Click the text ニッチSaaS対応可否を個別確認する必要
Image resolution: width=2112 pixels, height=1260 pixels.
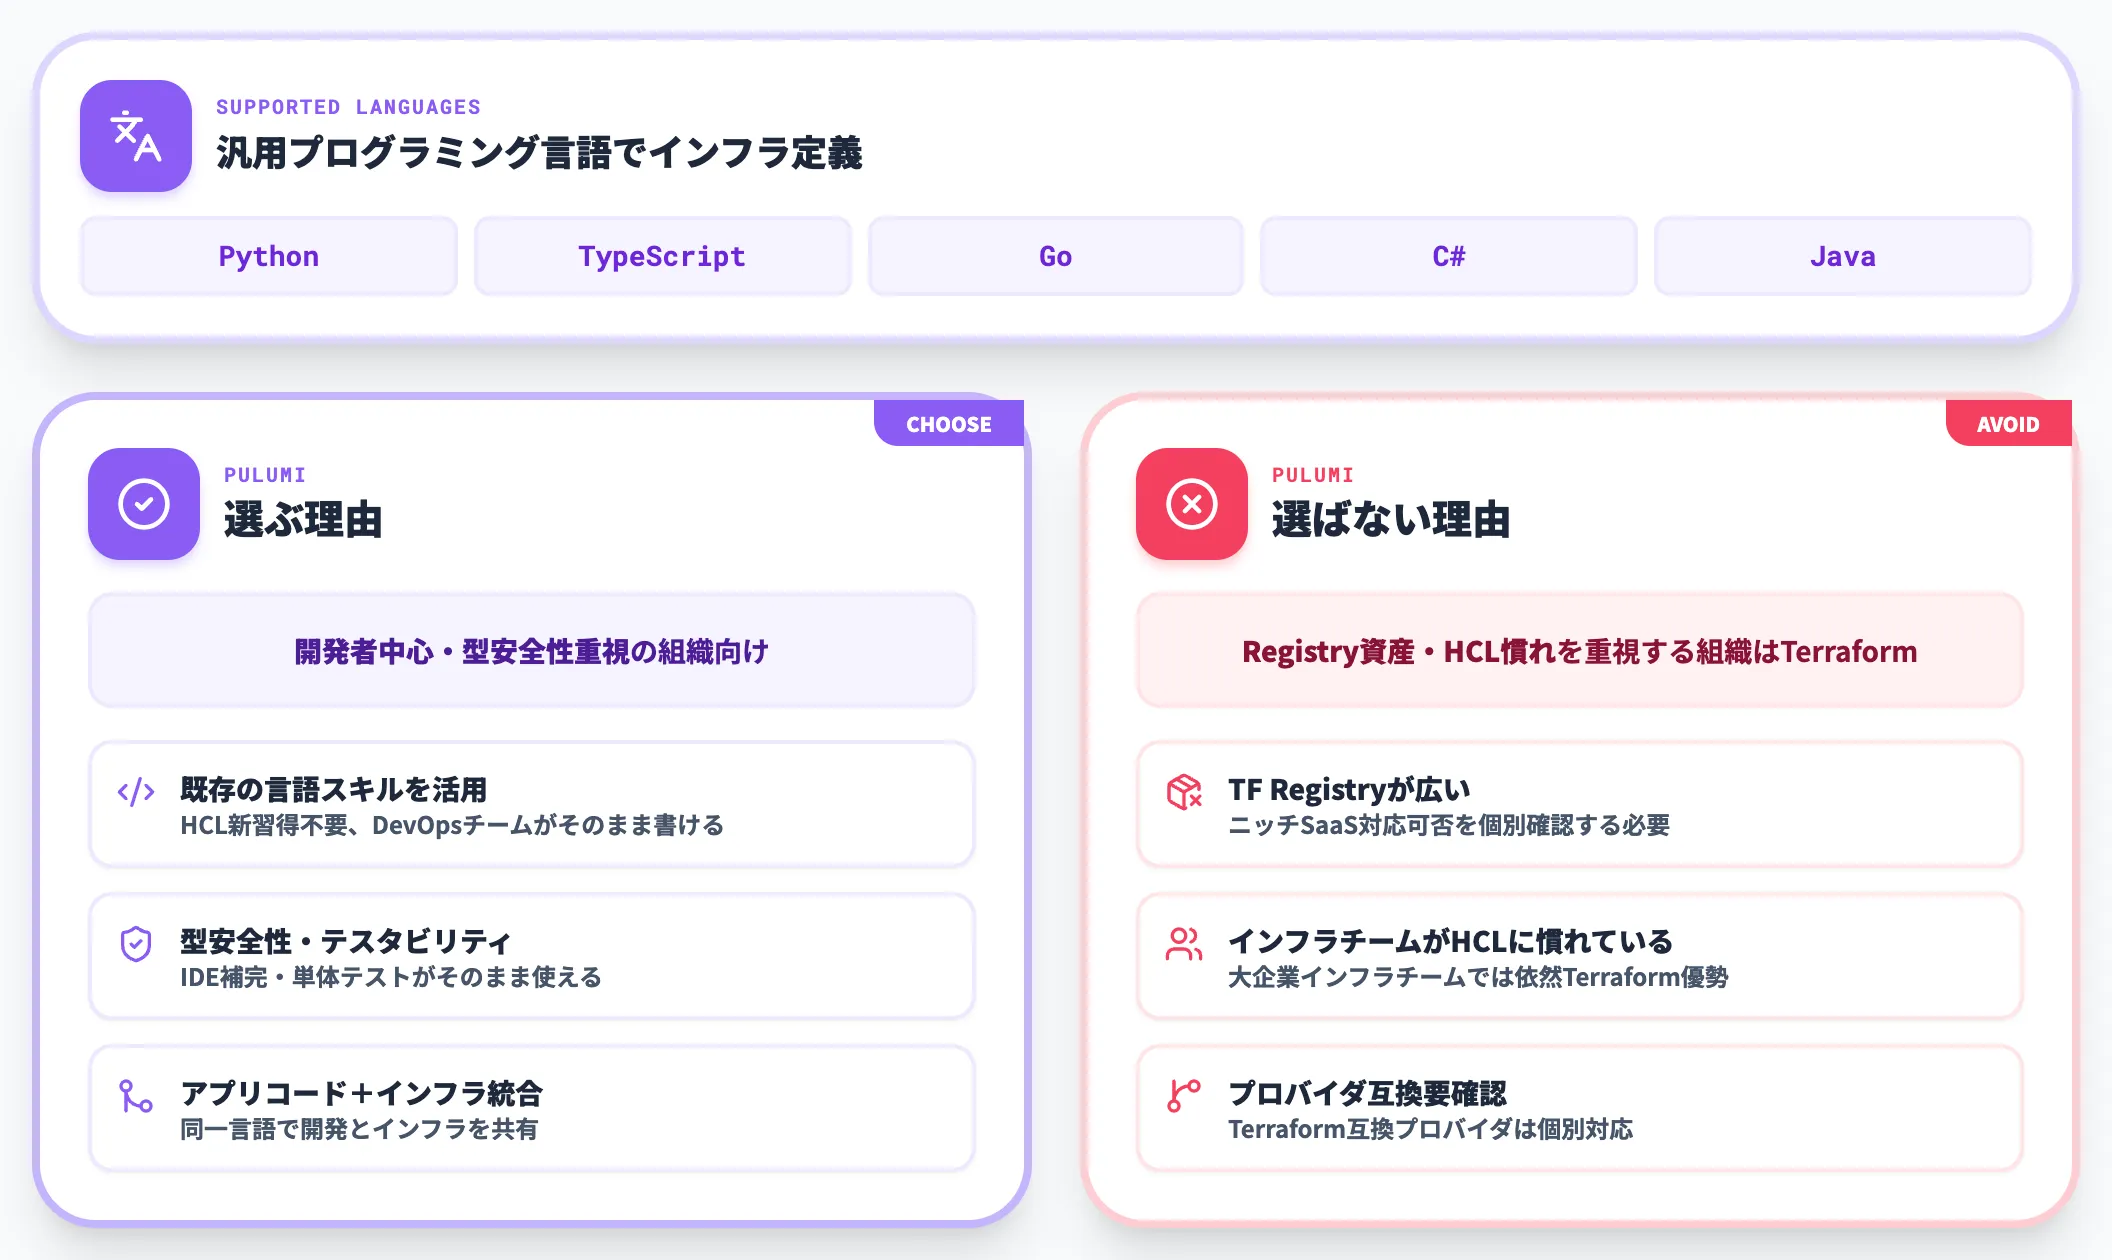point(1449,825)
